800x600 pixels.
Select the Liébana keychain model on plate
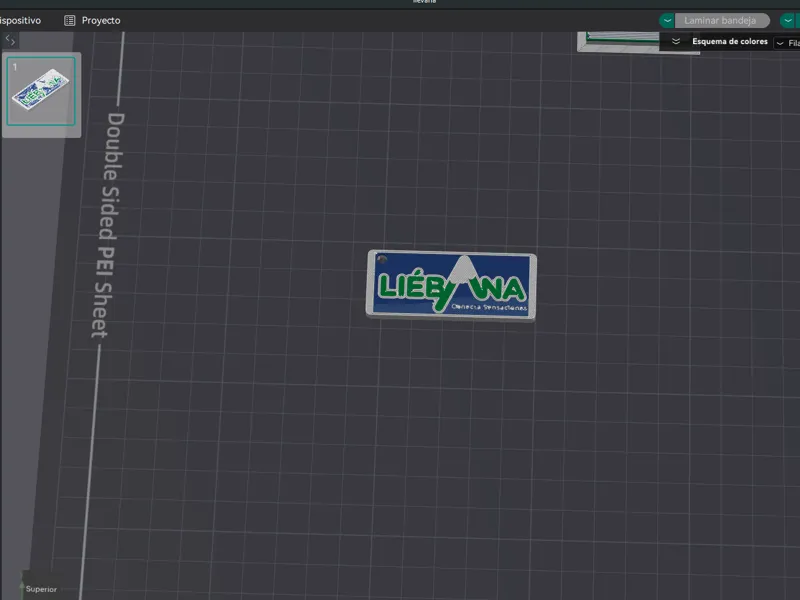pos(451,285)
